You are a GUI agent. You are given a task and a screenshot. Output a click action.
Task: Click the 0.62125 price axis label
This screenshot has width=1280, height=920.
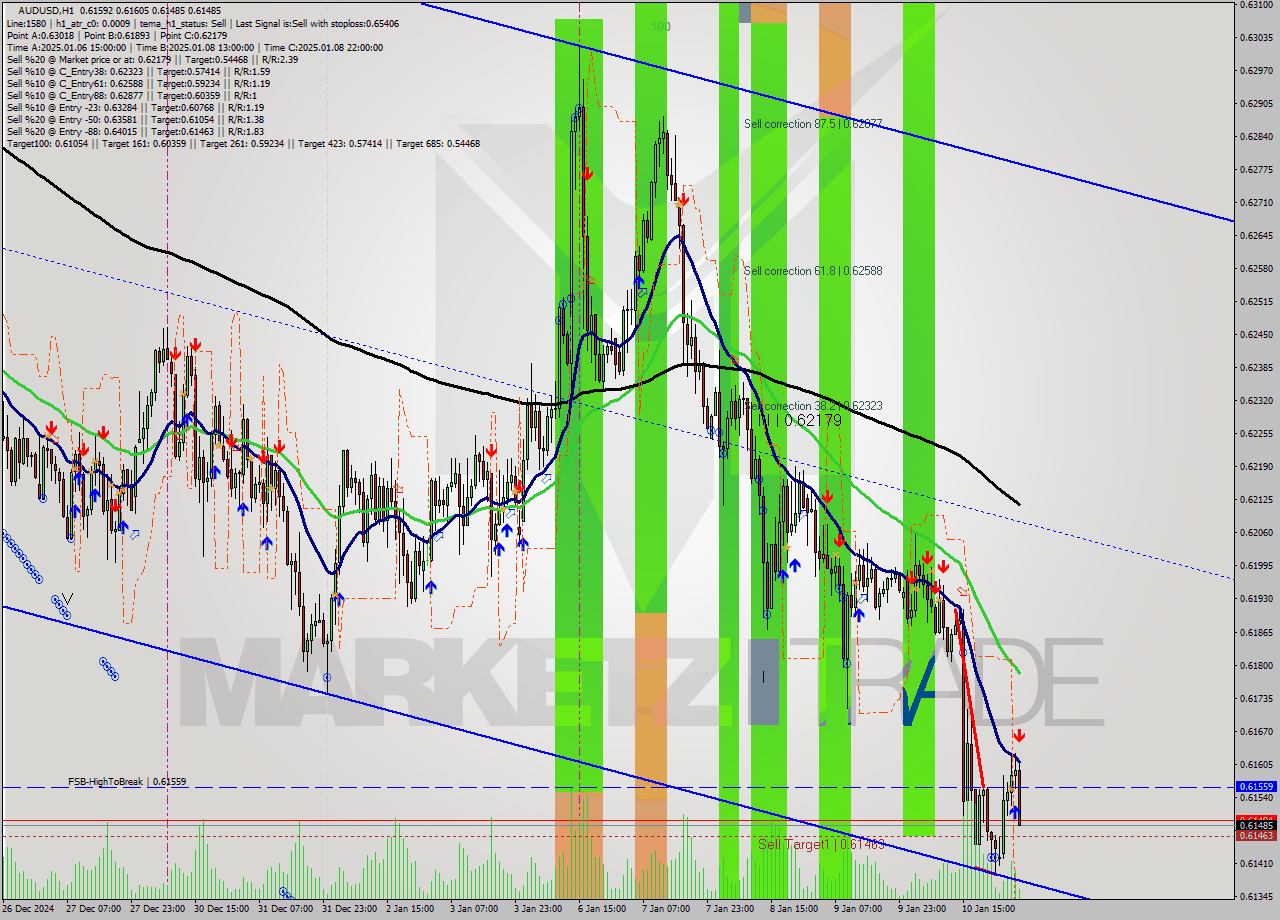click(1255, 500)
